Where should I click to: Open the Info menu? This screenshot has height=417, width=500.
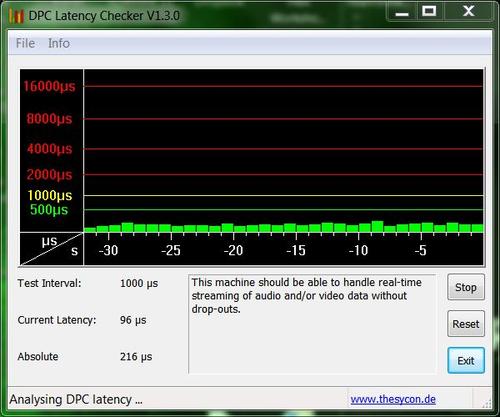click(59, 43)
